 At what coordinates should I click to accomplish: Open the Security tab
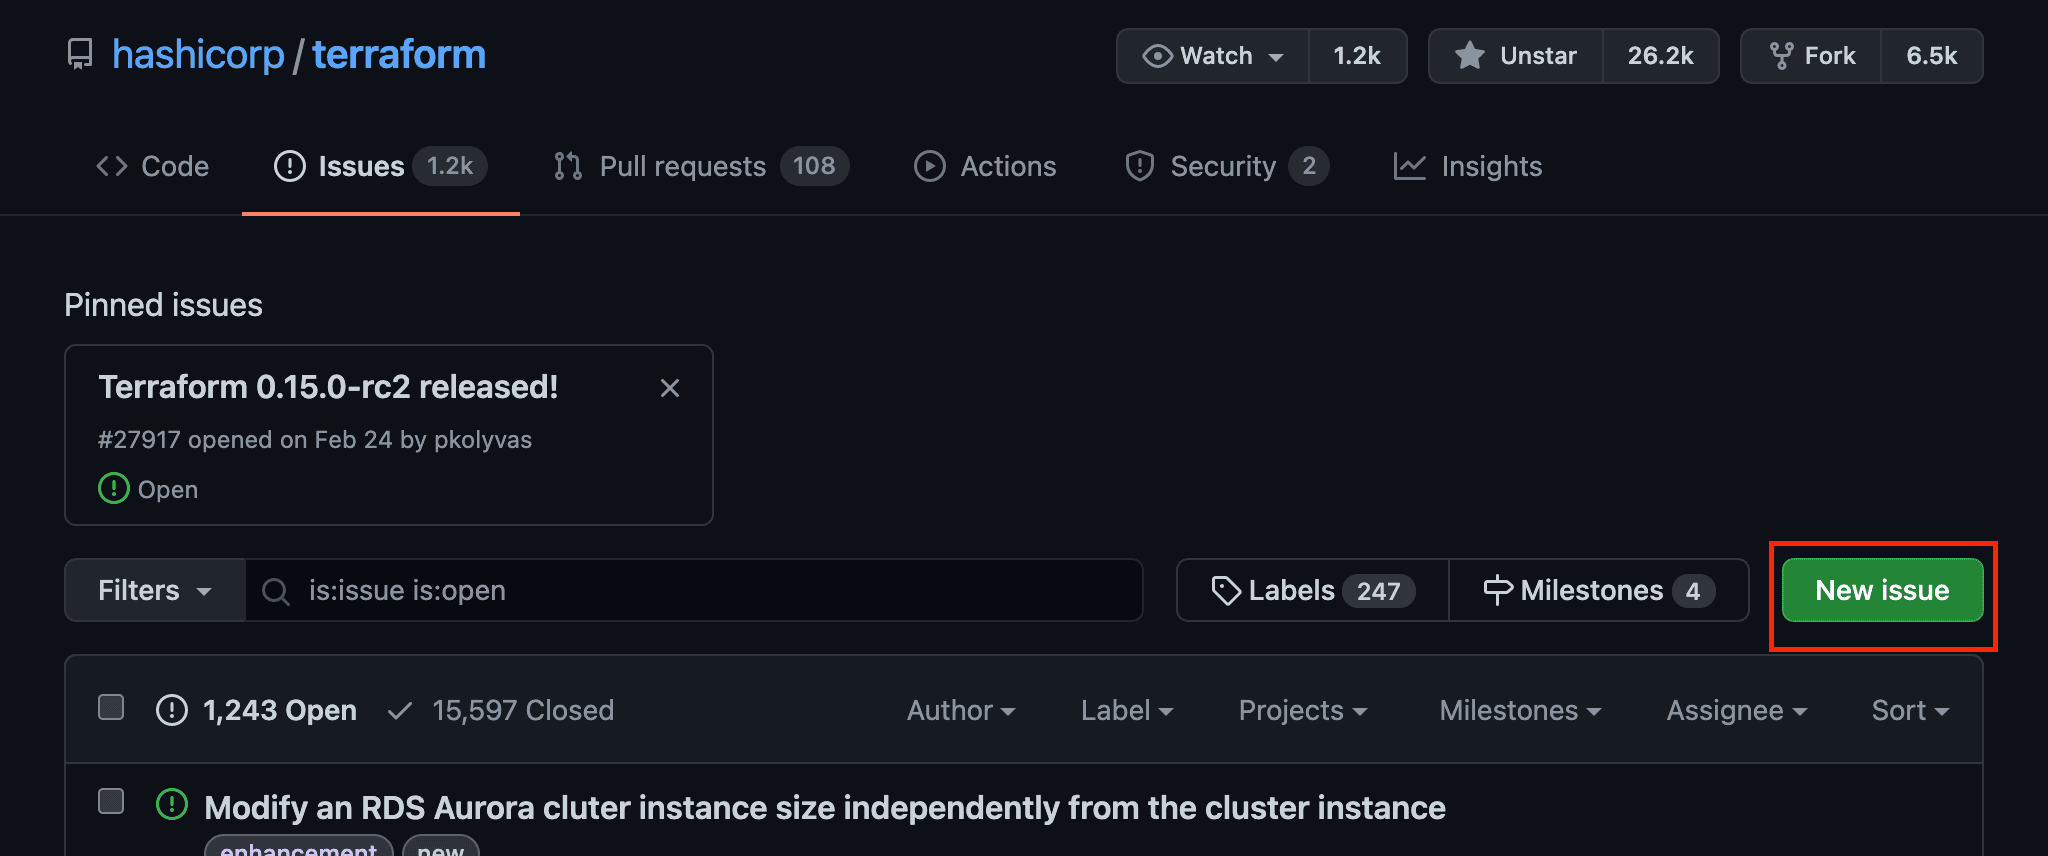coord(1226,166)
